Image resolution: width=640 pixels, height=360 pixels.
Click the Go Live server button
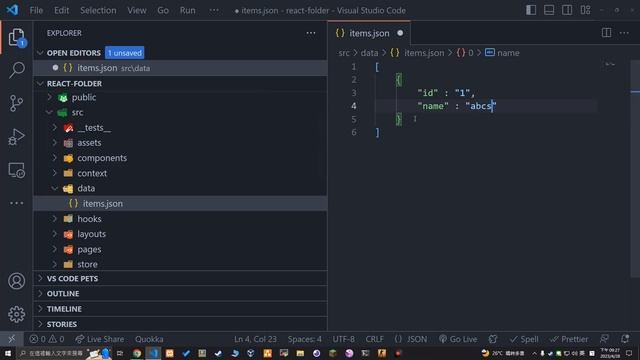point(458,339)
